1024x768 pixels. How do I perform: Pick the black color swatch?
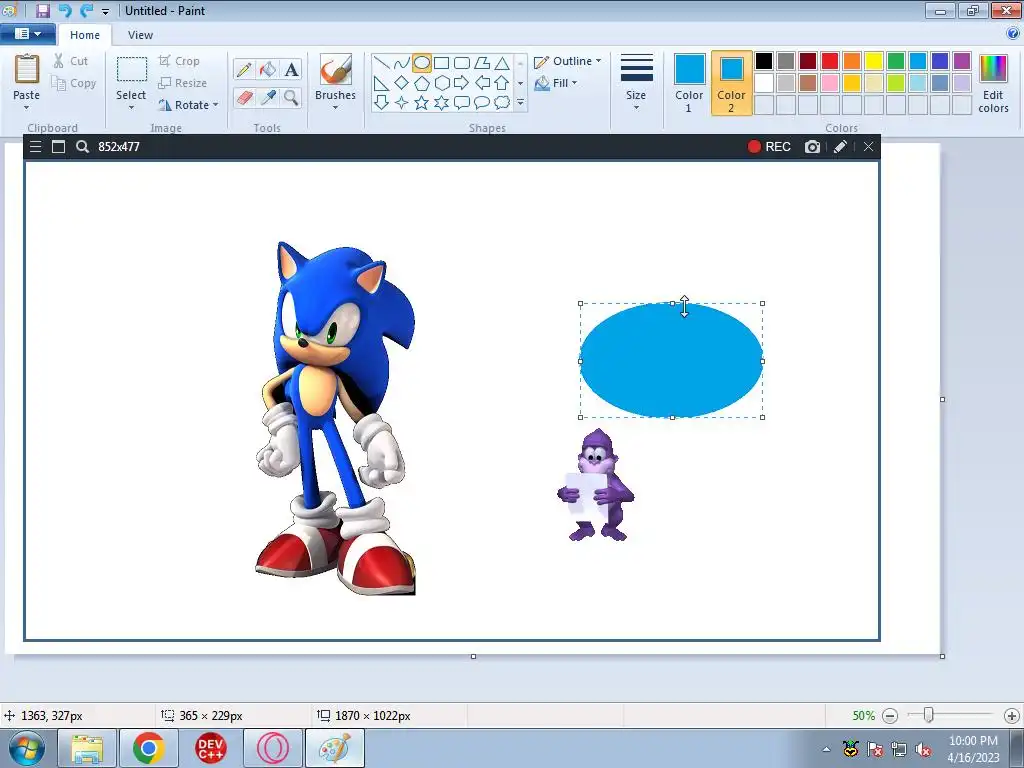764,61
